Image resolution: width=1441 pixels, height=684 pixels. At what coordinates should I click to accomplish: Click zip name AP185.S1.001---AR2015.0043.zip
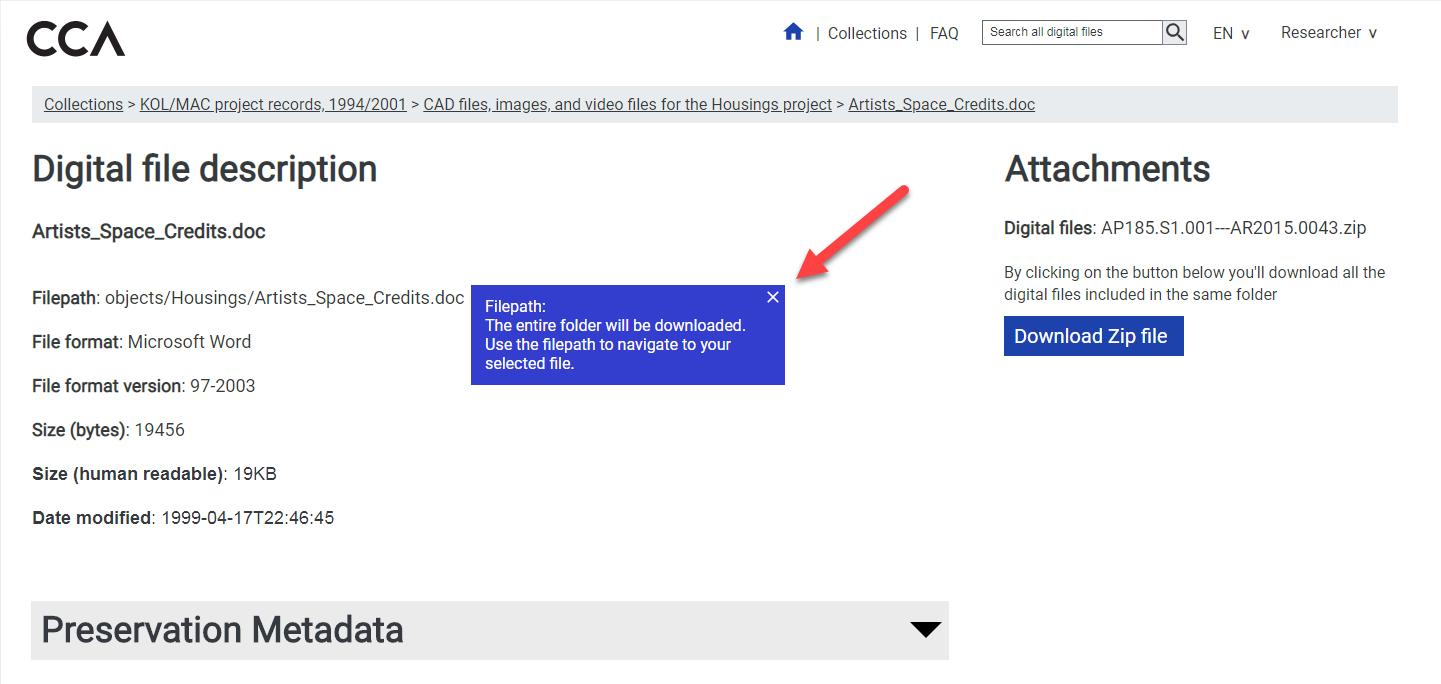tap(1234, 228)
